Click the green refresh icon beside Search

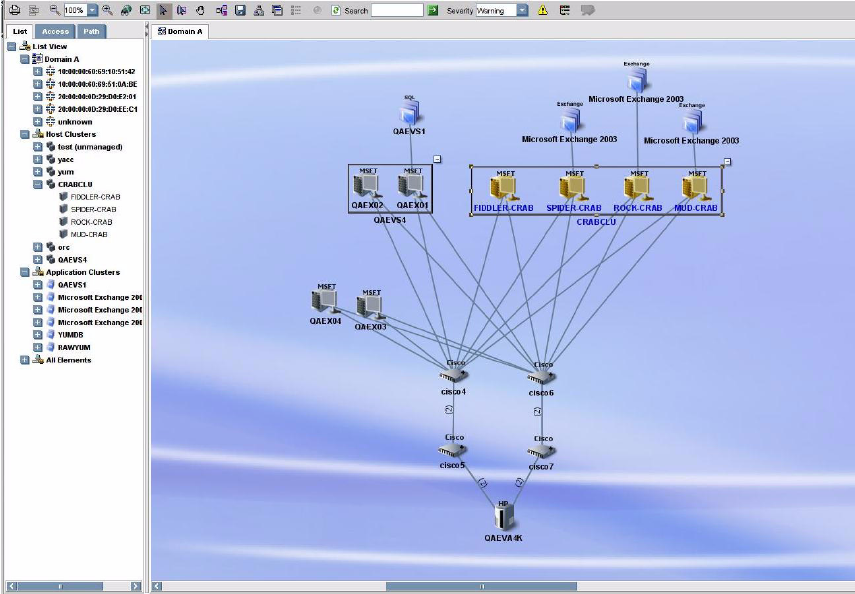[336, 10]
